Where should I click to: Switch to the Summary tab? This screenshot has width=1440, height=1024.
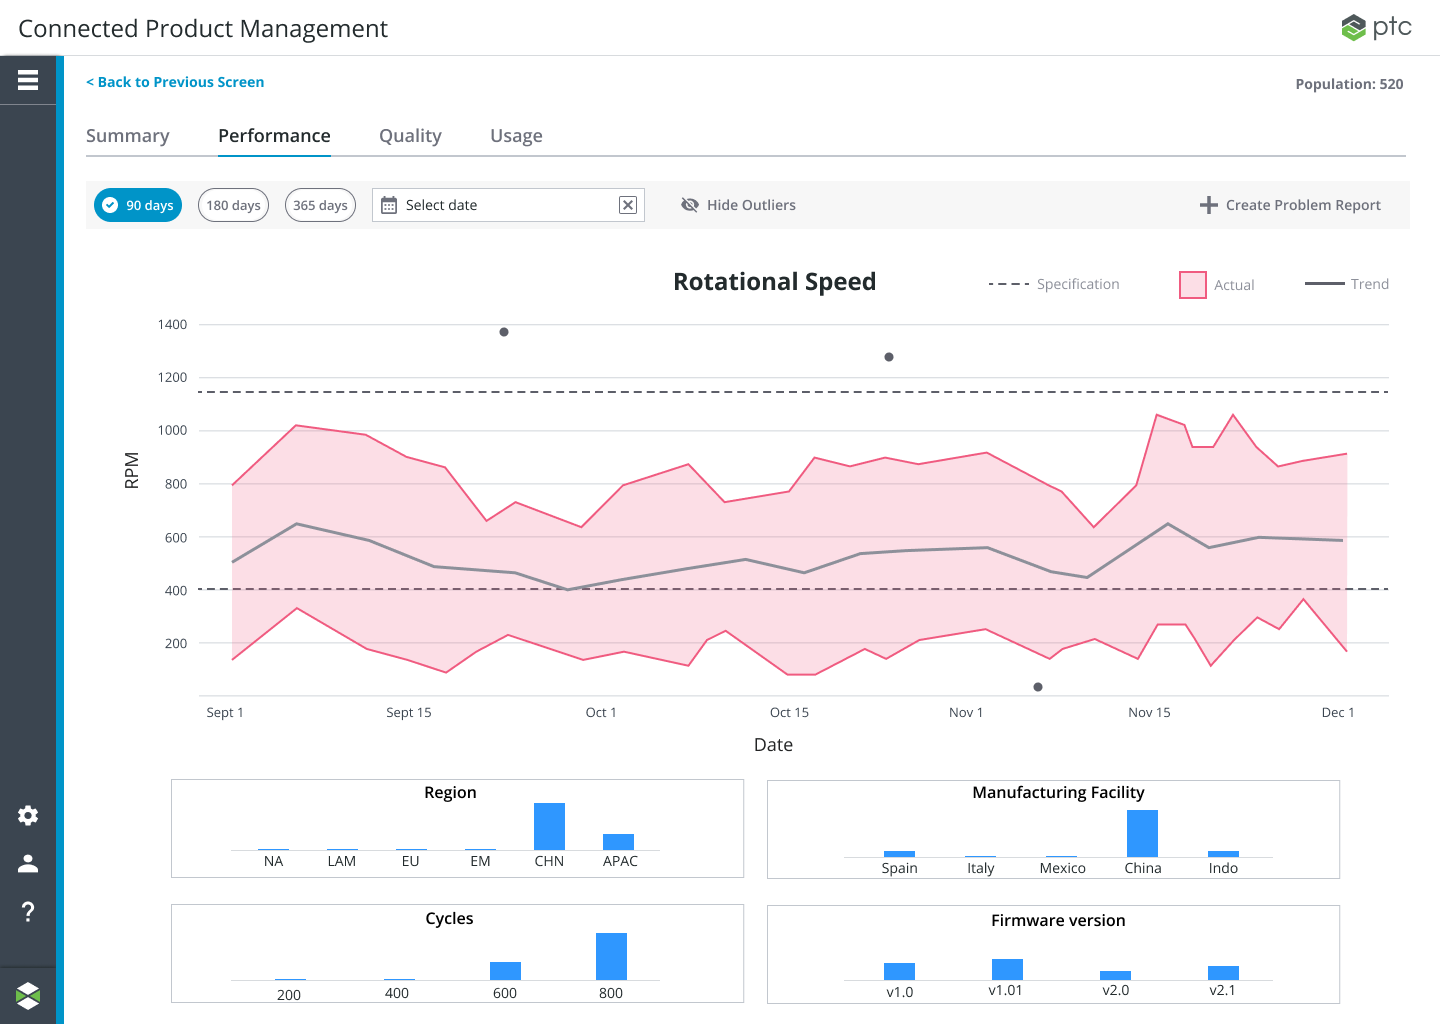pos(128,136)
